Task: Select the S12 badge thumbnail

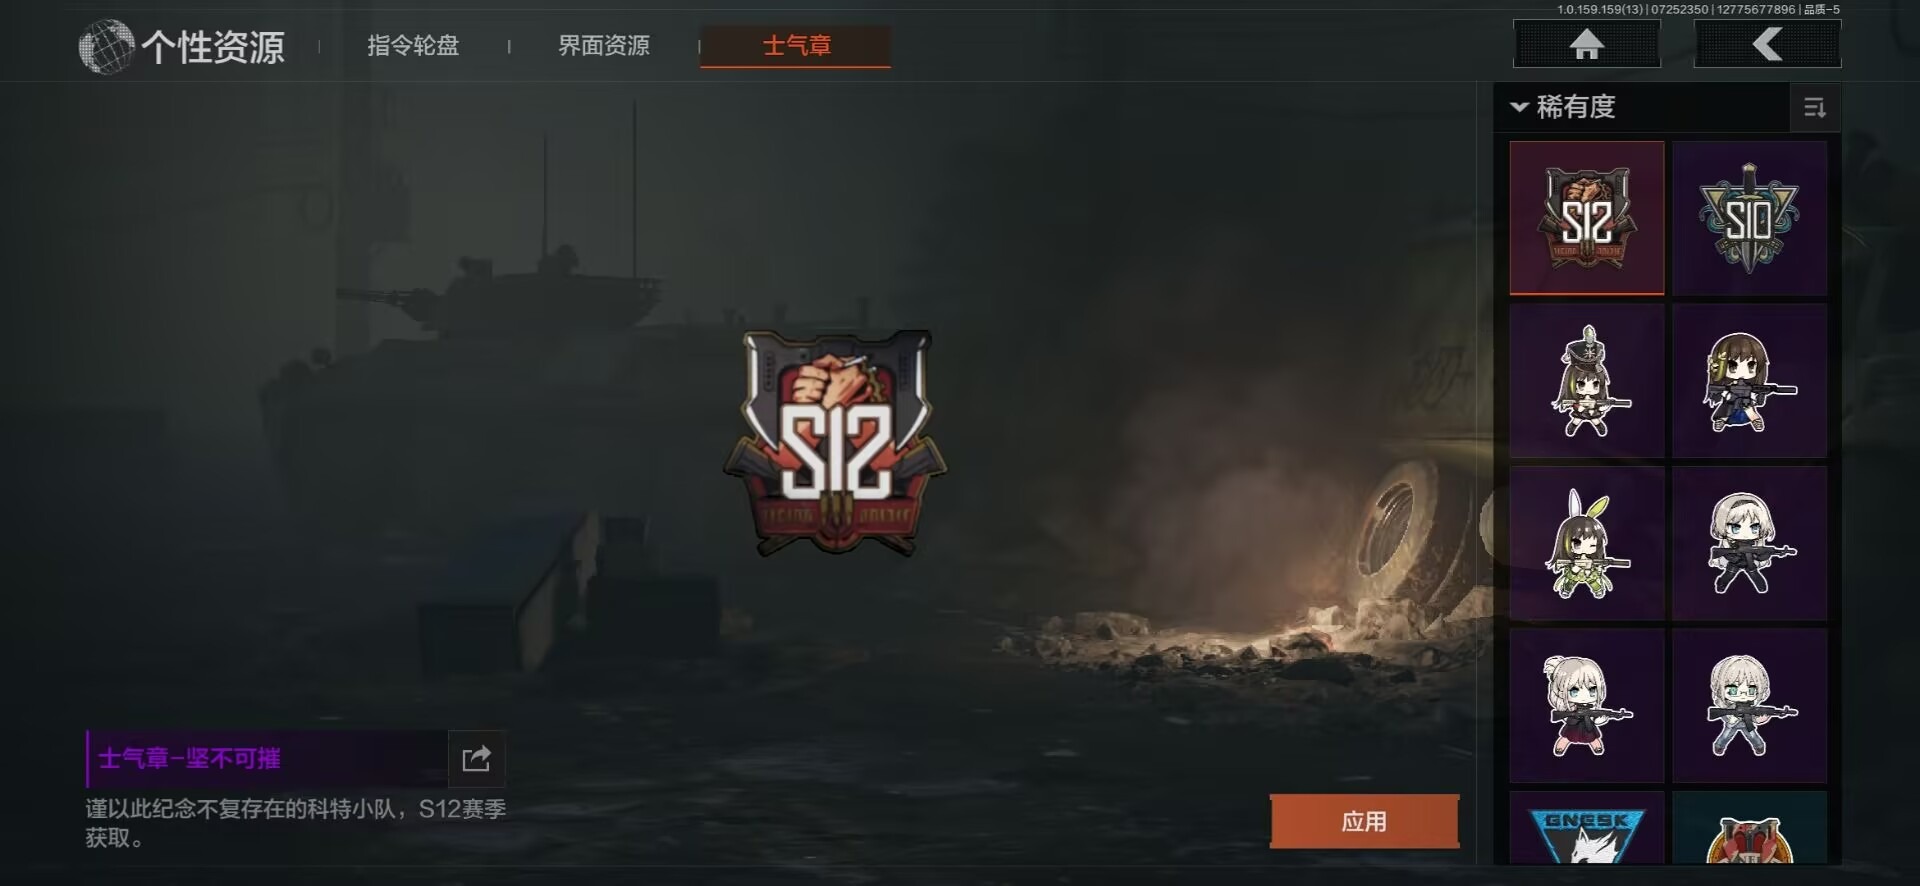Action: click(x=1587, y=218)
